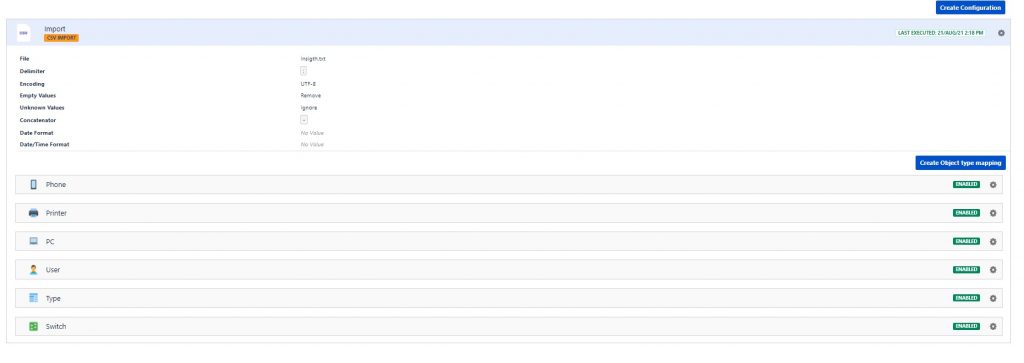Click the User avatar icon

(34, 270)
